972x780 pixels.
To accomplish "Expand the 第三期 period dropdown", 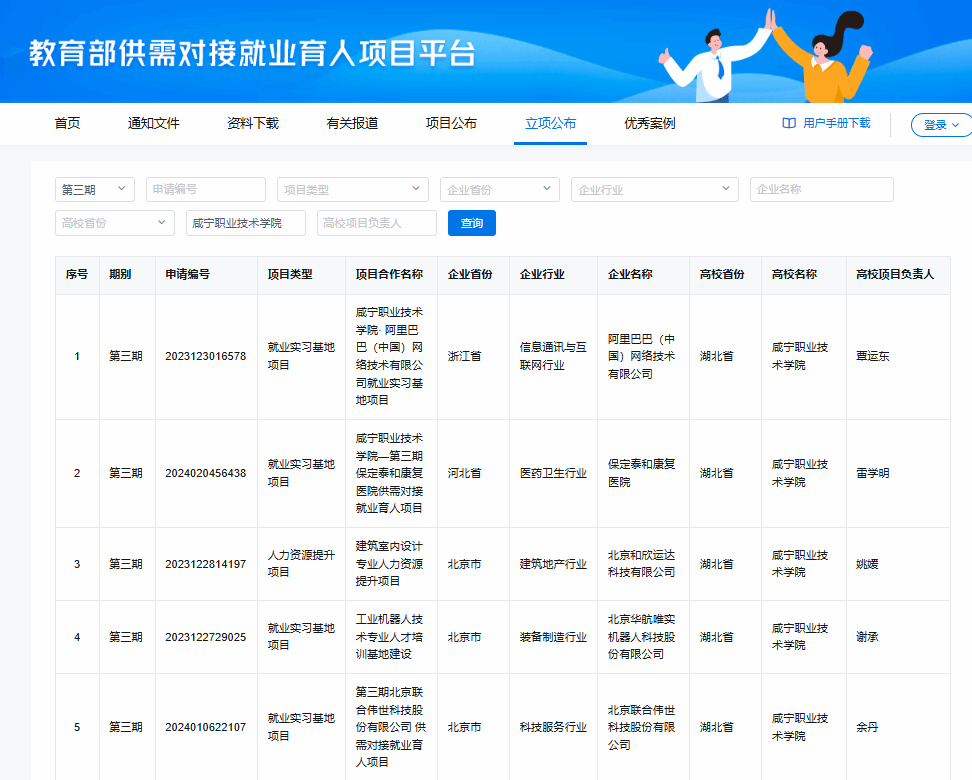I will pos(95,190).
